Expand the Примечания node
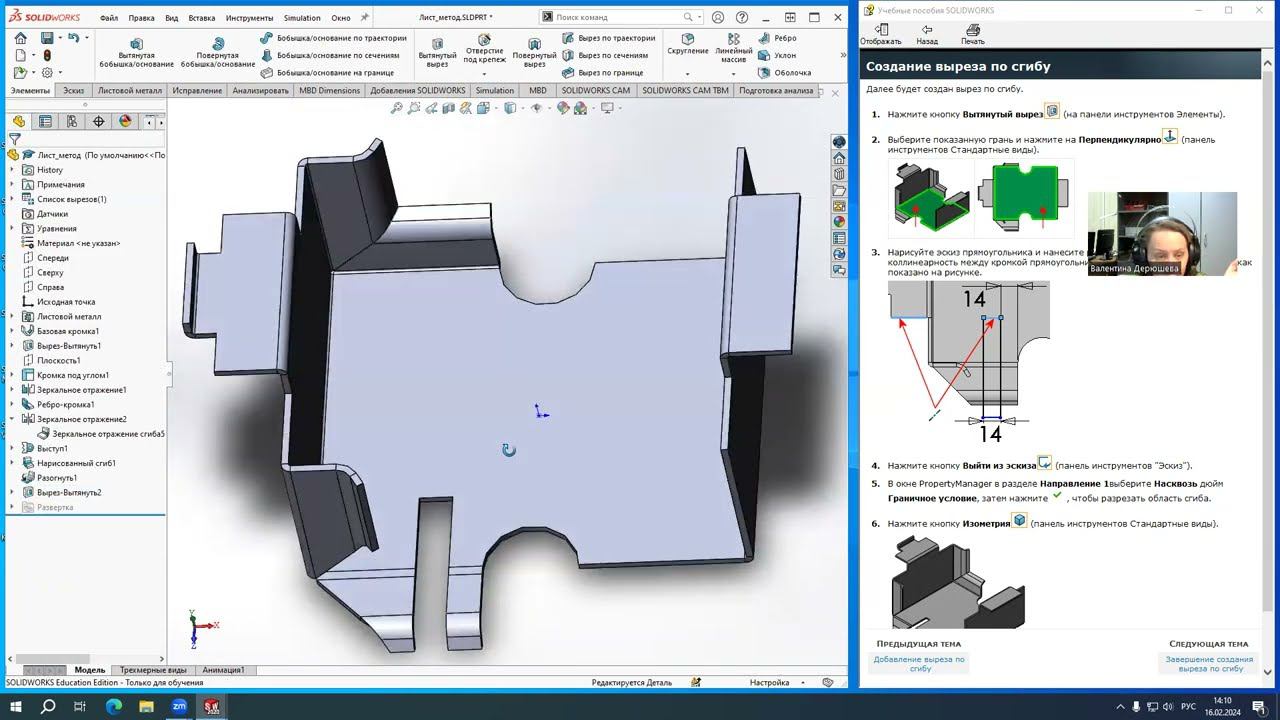Image resolution: width=1280 pixels, height=720 pixels. click(12, 184)
